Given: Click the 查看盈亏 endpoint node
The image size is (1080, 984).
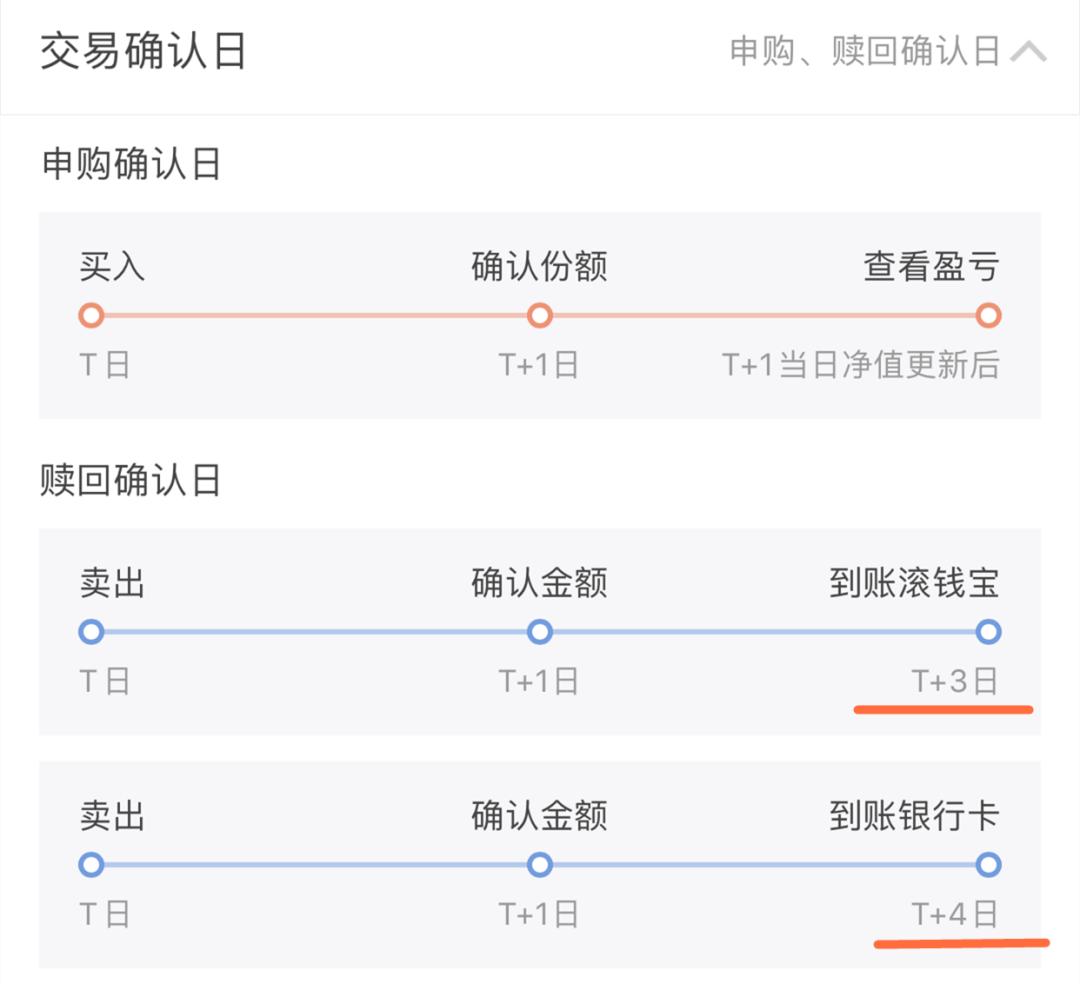Looking at the screenshot, I should pyautogui.click(x=987, y=315).
